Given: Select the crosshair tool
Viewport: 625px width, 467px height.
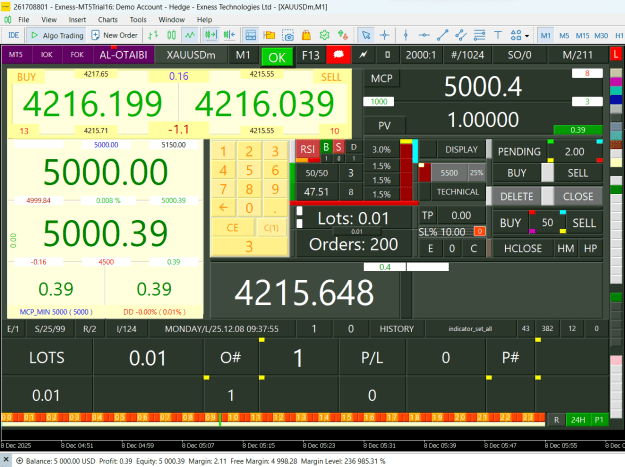Looking at the screenshot, I should (385, 35).
